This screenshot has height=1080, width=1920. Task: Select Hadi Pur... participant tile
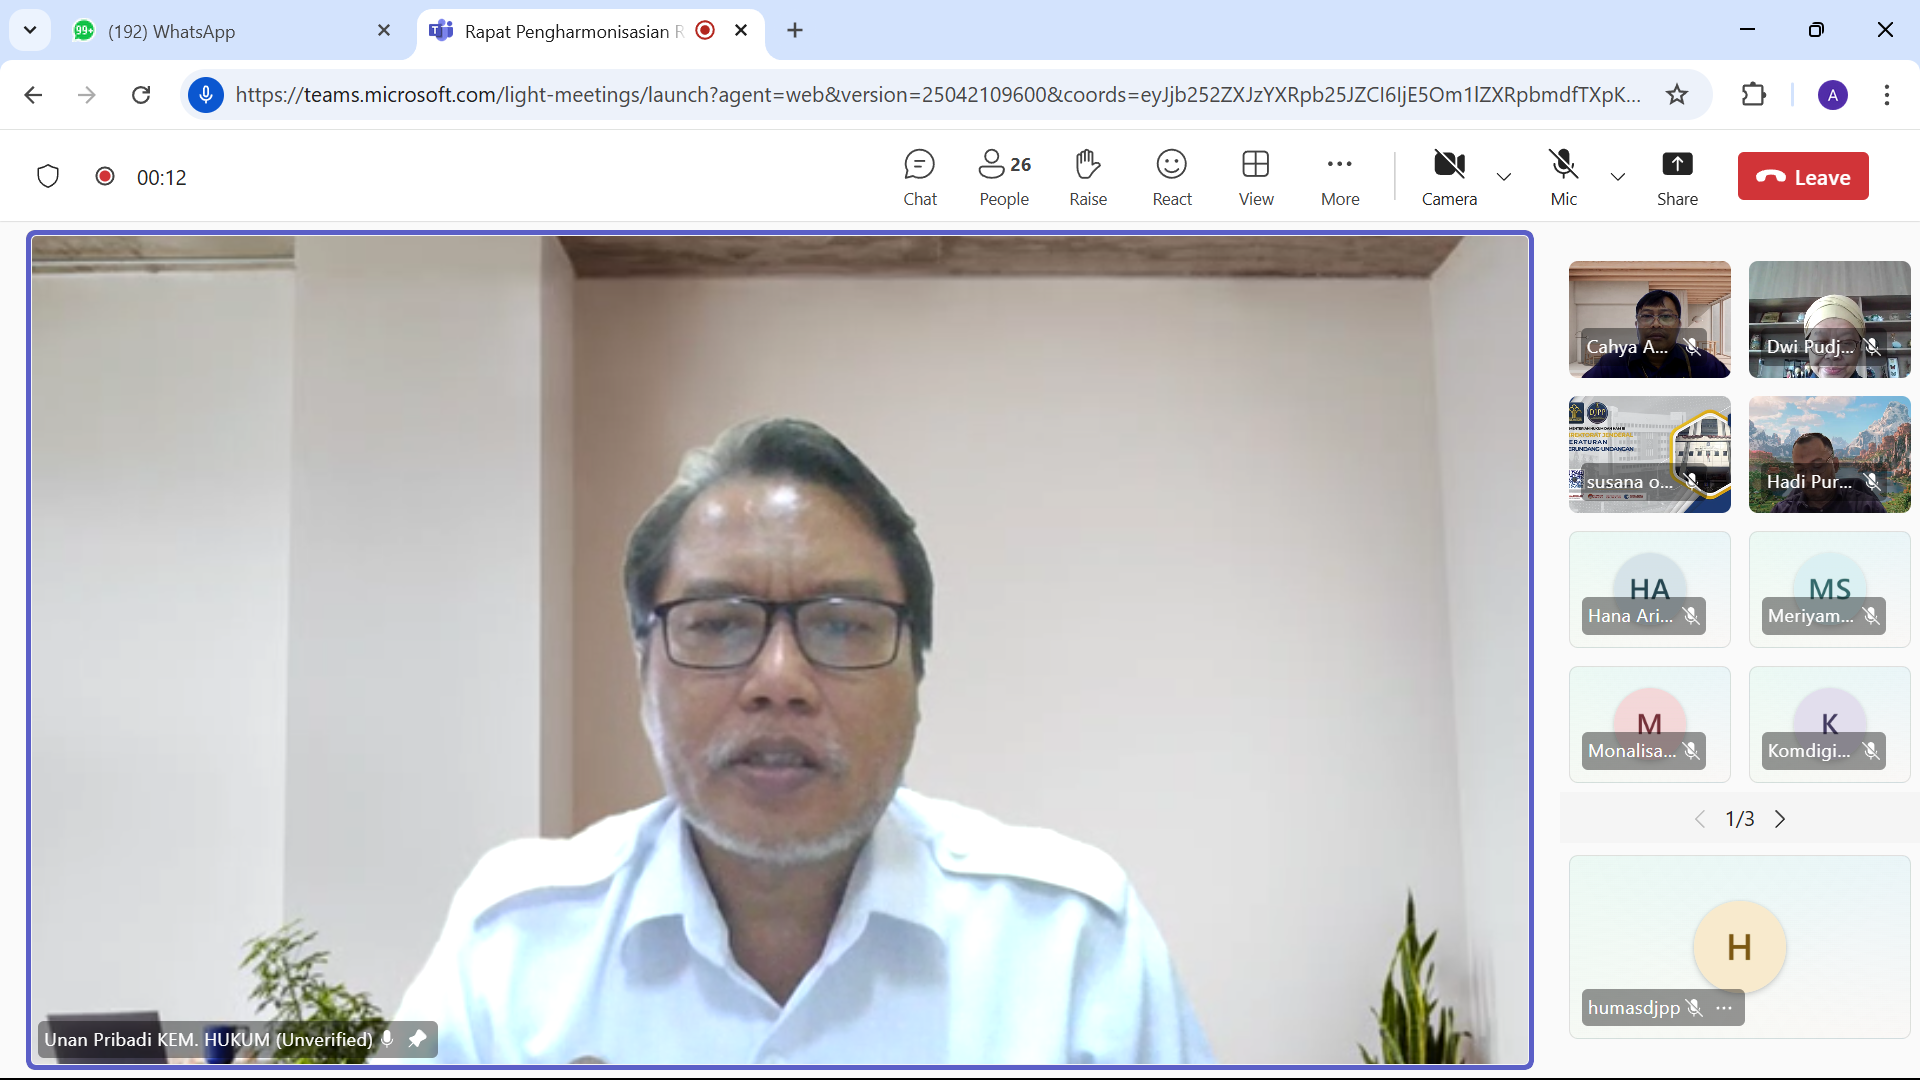(x=1829, y=454)
